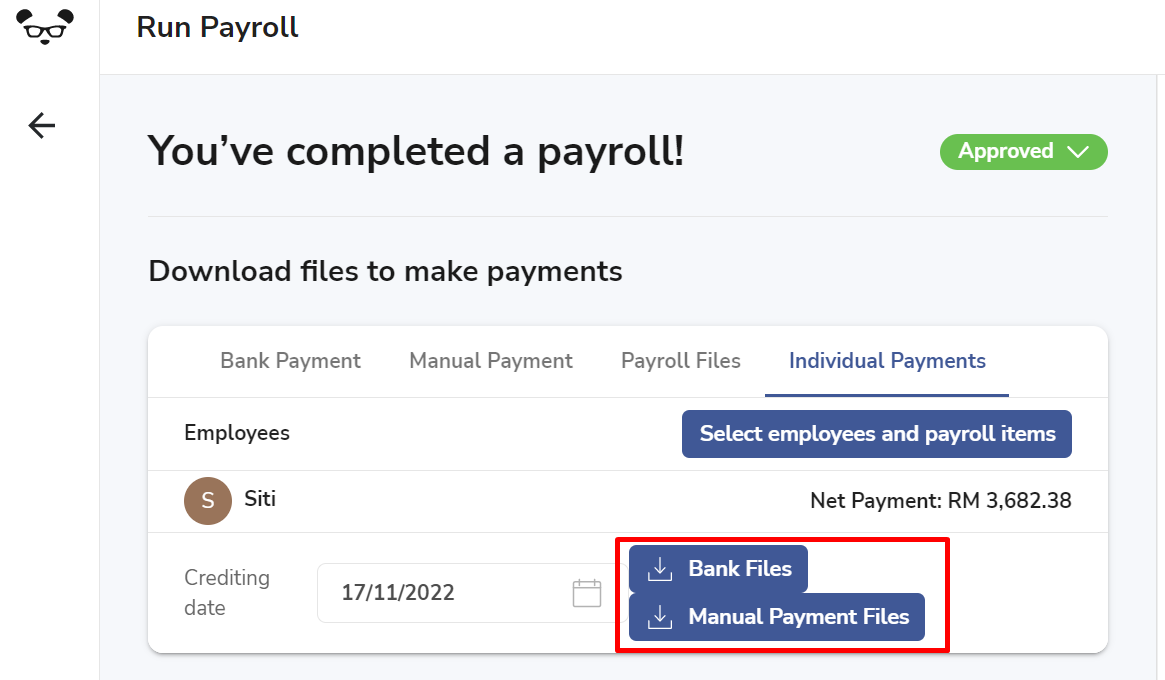The image size is (1165, 680).
Task: Click Siti's avatar circle
Action: point(208,501)
